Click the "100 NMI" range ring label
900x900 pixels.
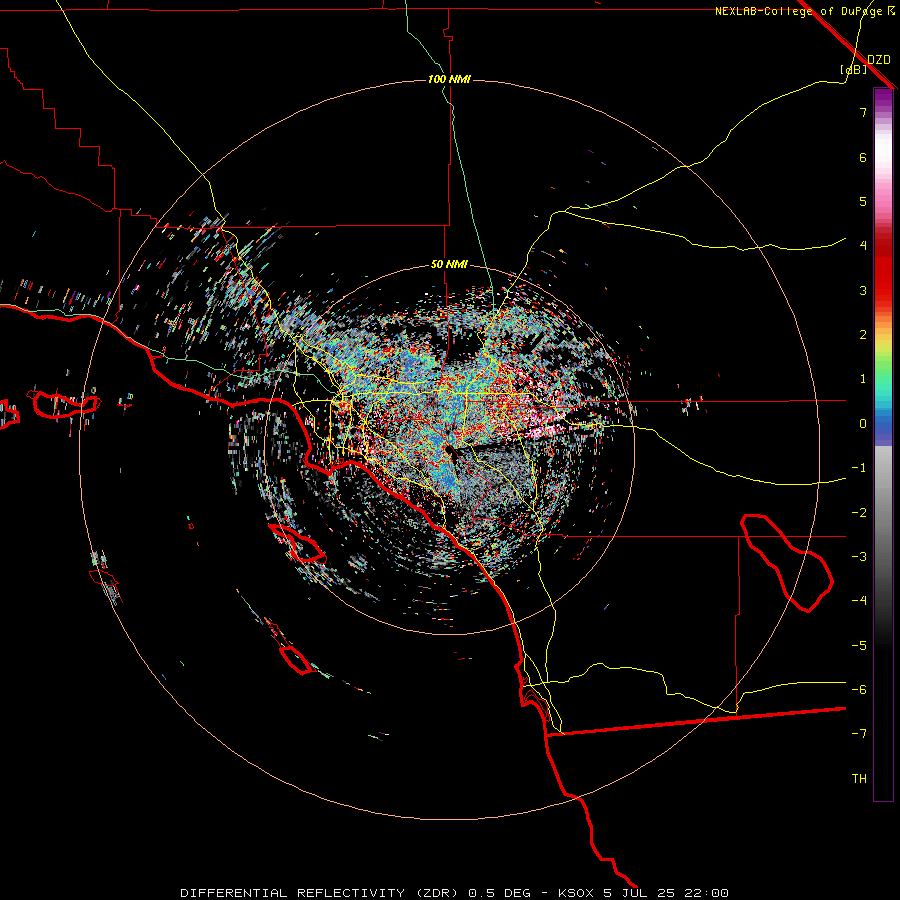[x=449, y=79]
